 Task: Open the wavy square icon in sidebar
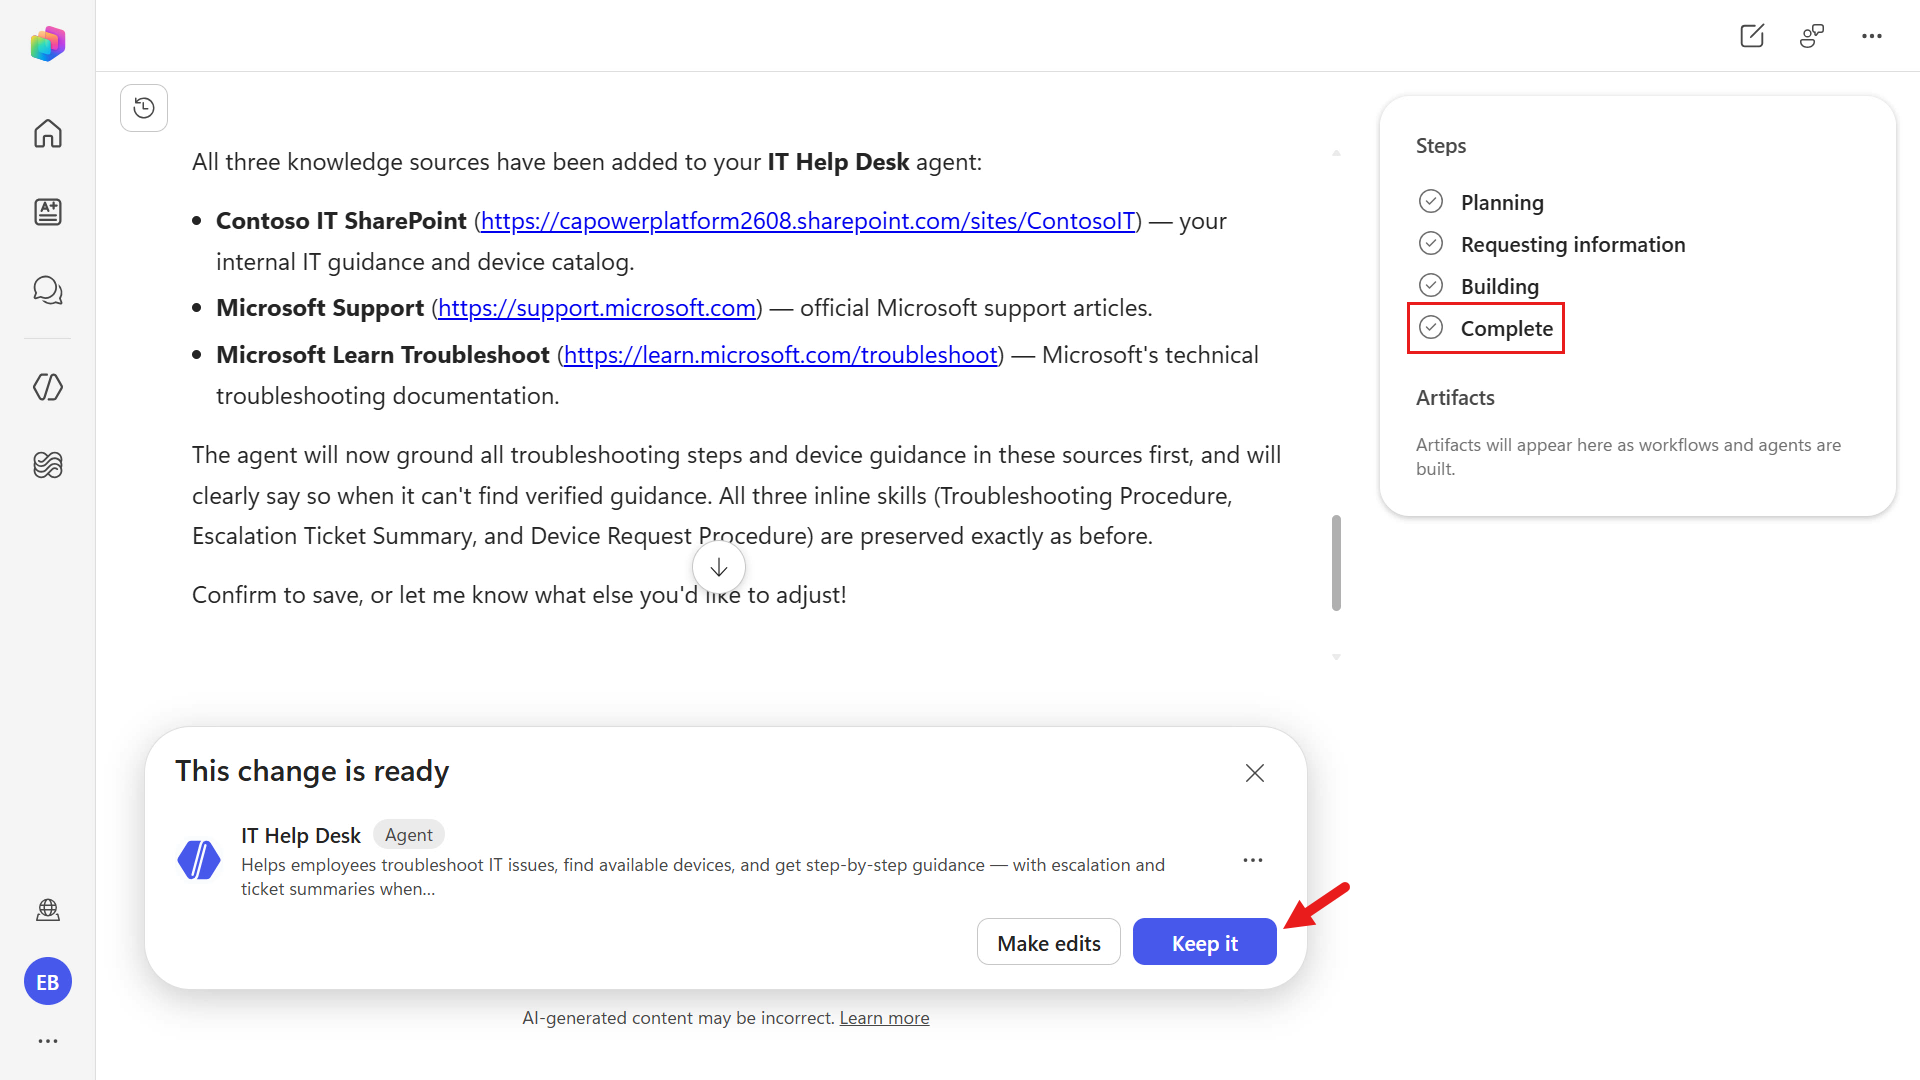pyautogui.click(x=47, y=465)
